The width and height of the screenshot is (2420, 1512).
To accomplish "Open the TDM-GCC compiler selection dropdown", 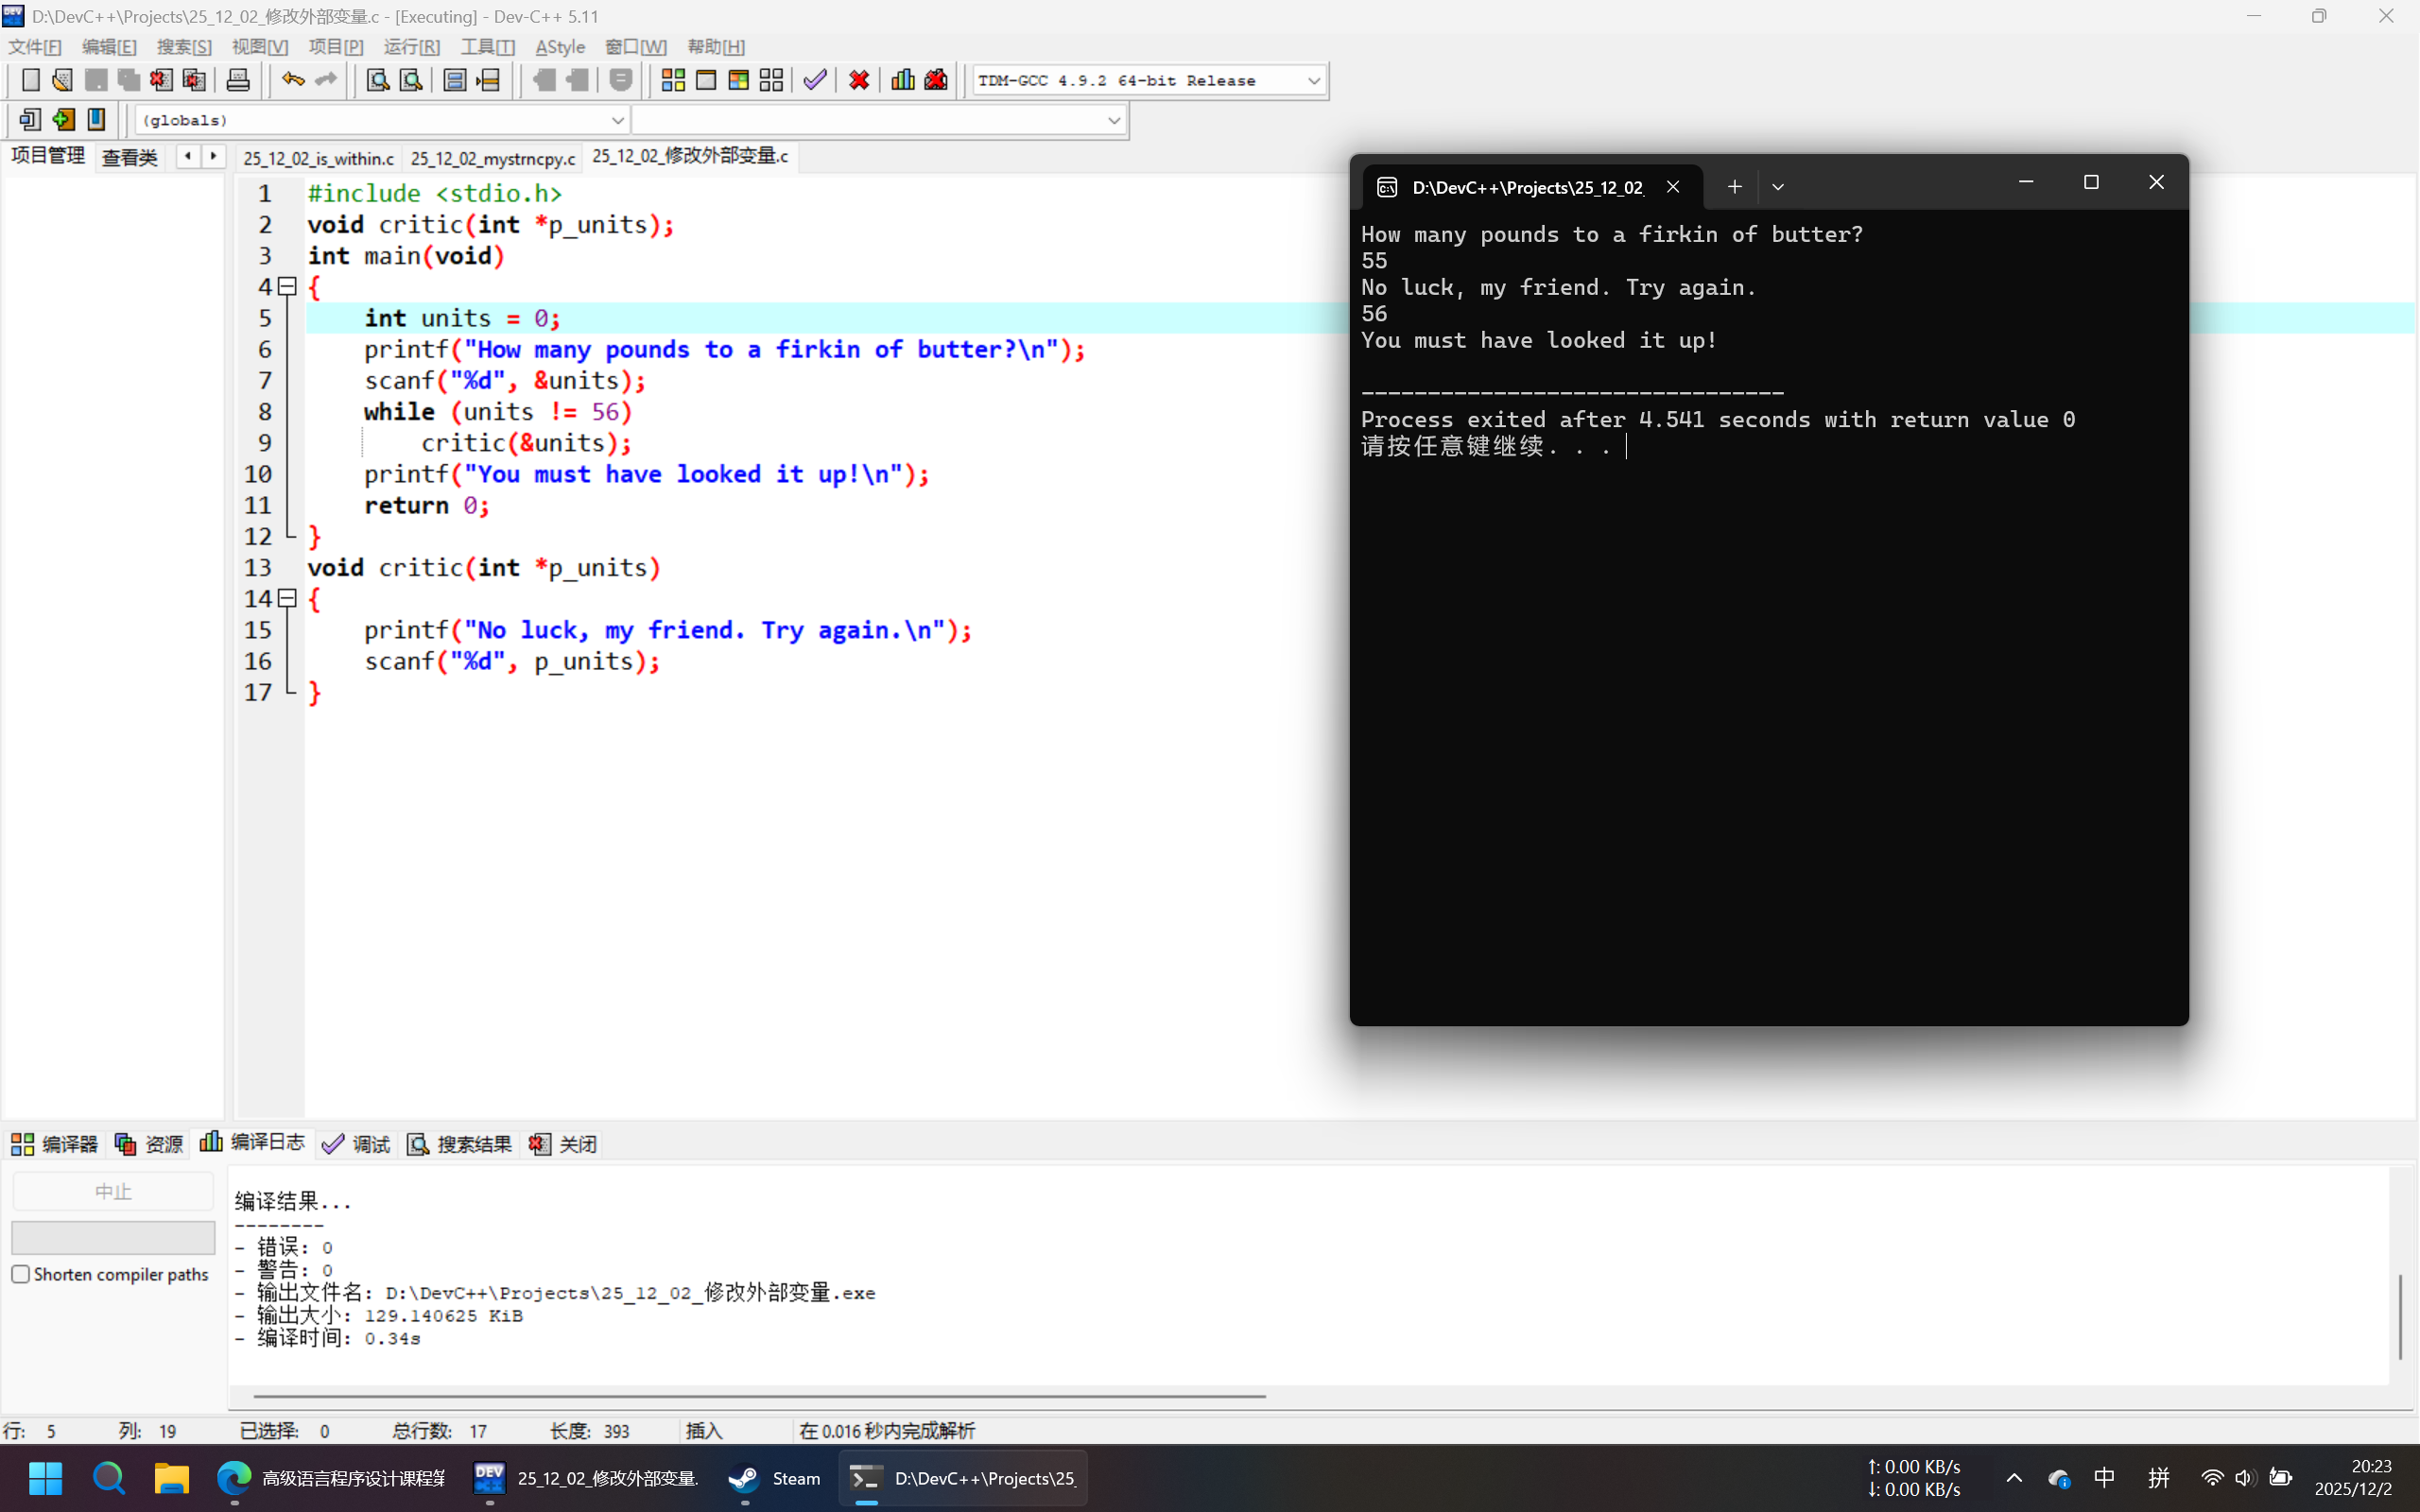I will point(1313,81).
